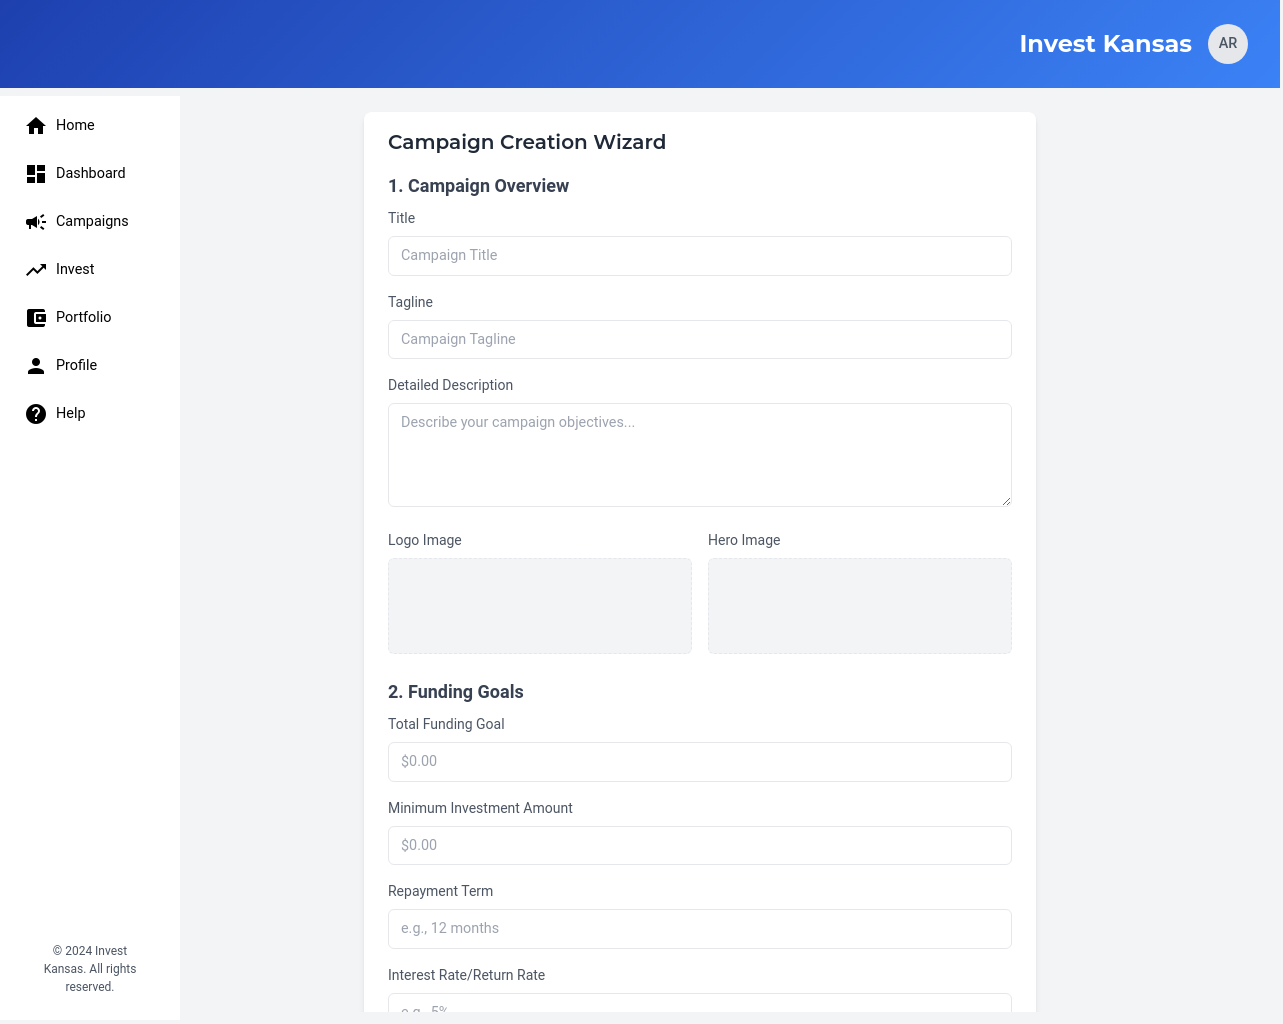Screen dimensions: 1283x1024
Task: Select the Portfolio sidebar link
Action: coord(83,317)
